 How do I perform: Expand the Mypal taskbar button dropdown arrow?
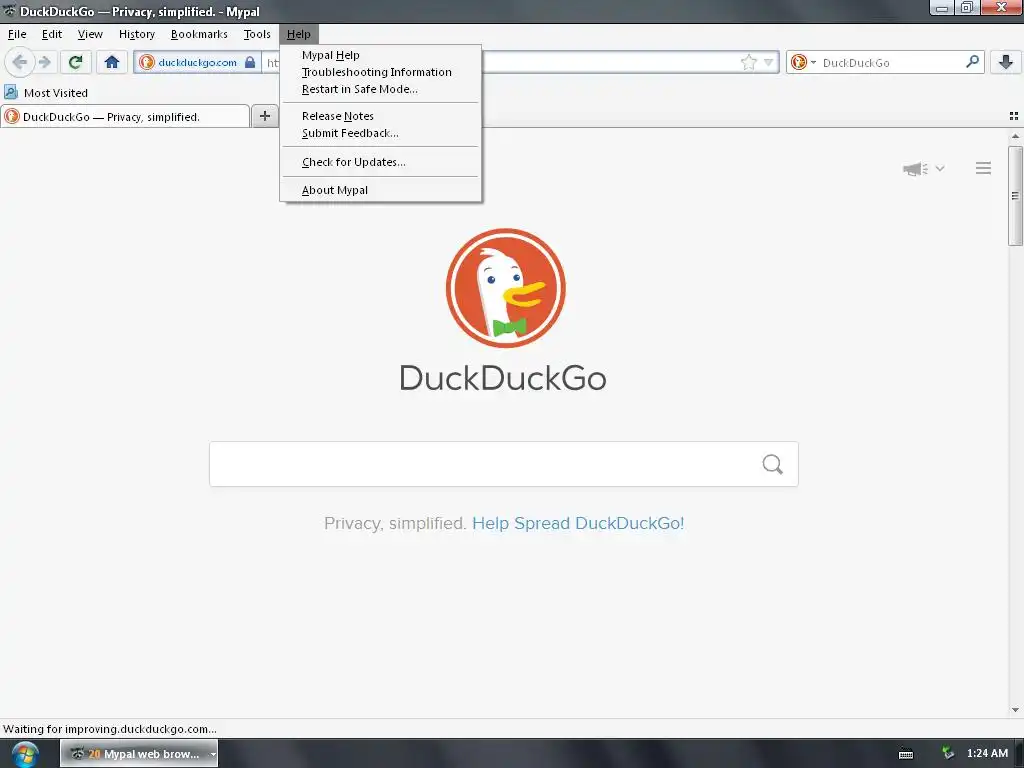(x=213, y=754)
